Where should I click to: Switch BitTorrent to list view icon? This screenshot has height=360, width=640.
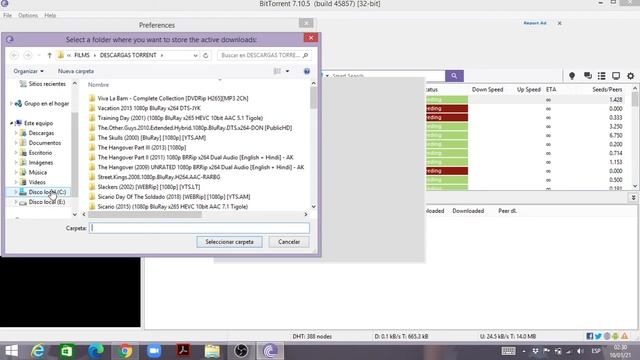tap(602, 76)
